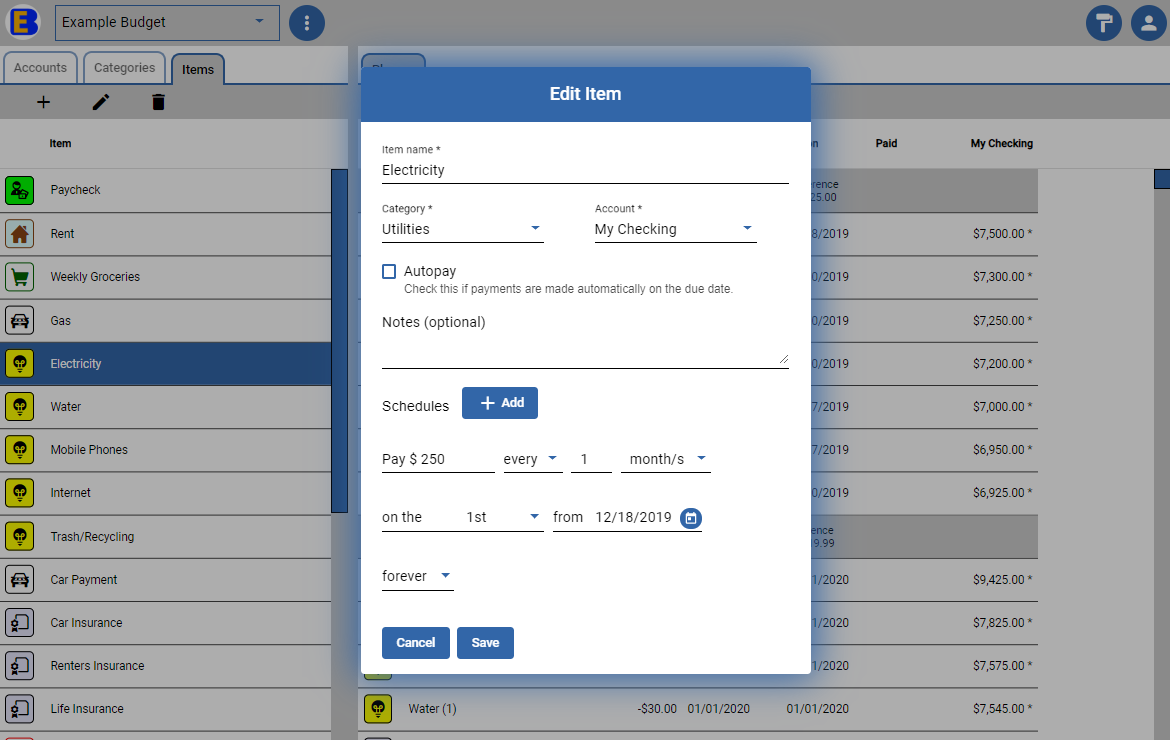Enable the Autopay checkbox
The height and width of the screenshot is (740, 1170).
[389, 272]
